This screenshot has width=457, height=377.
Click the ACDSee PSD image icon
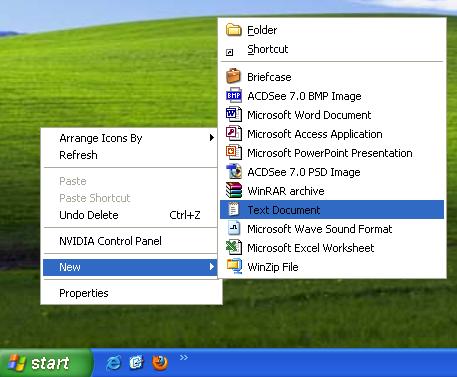click(x=234, y=172)
